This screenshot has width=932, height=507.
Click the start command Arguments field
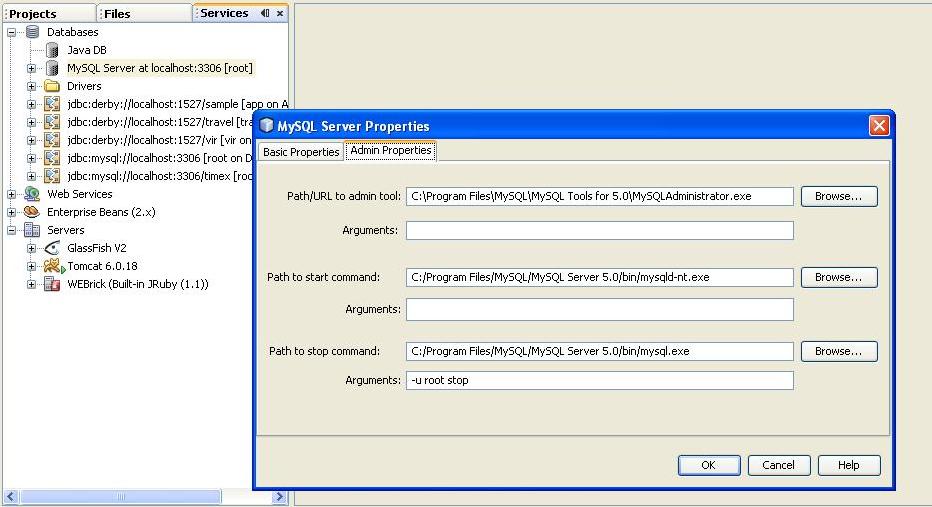click(600, 310)
